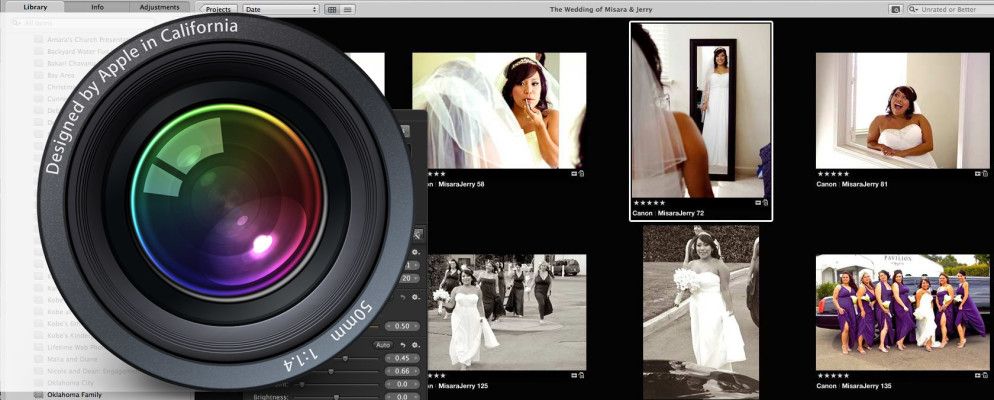Switch to the Library tab
This screenshot has width=994, height=400.
coord(35,8)
